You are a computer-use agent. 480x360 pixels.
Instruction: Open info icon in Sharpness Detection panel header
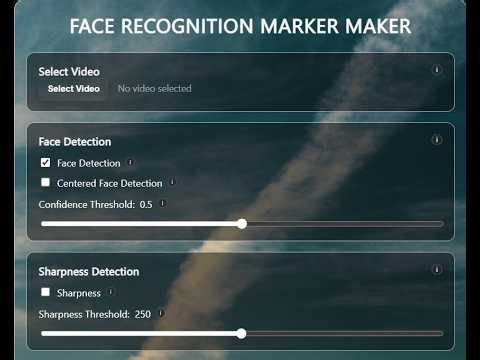click(x=437, y=269)
